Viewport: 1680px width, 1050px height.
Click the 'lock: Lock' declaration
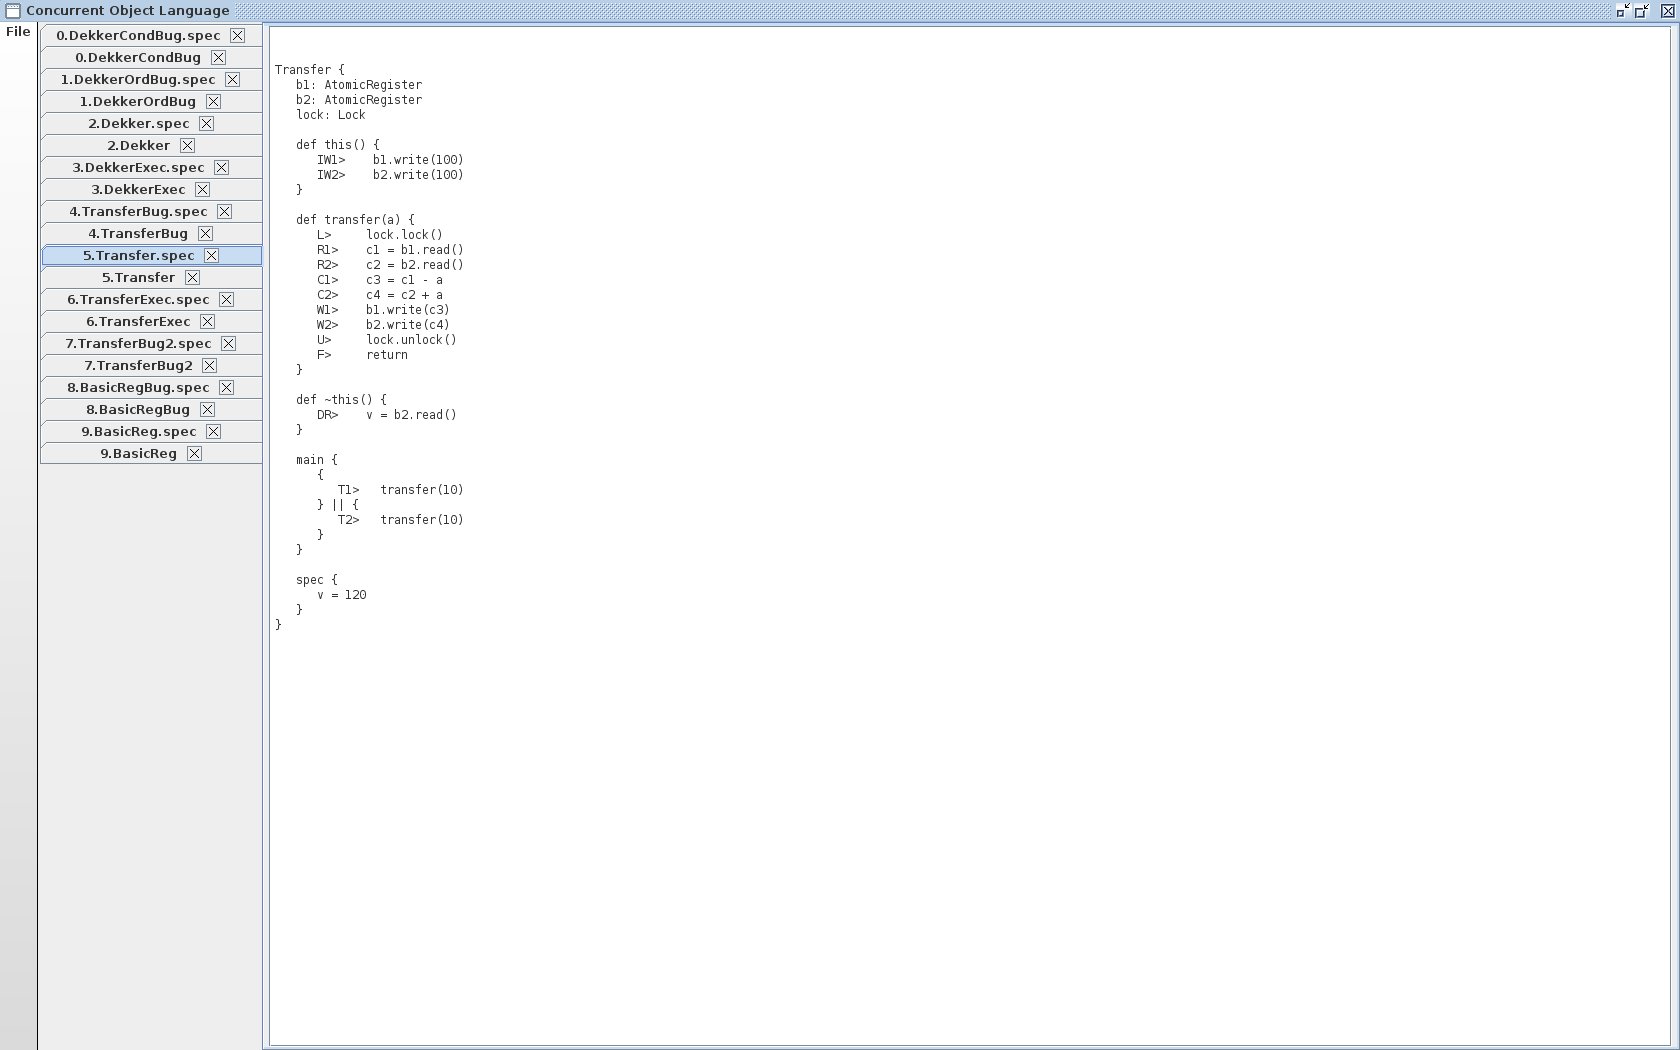tap(331, 115)
